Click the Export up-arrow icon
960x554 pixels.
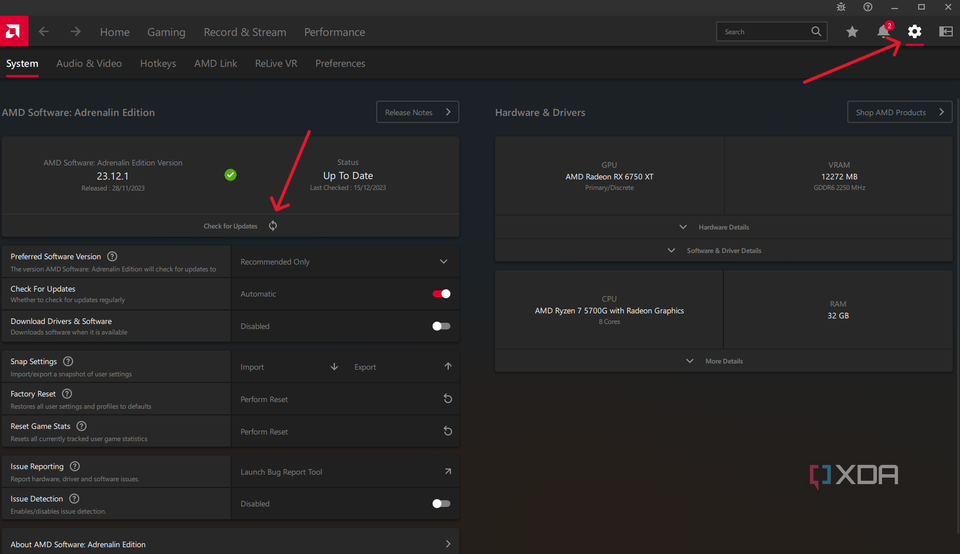(448, 366)
